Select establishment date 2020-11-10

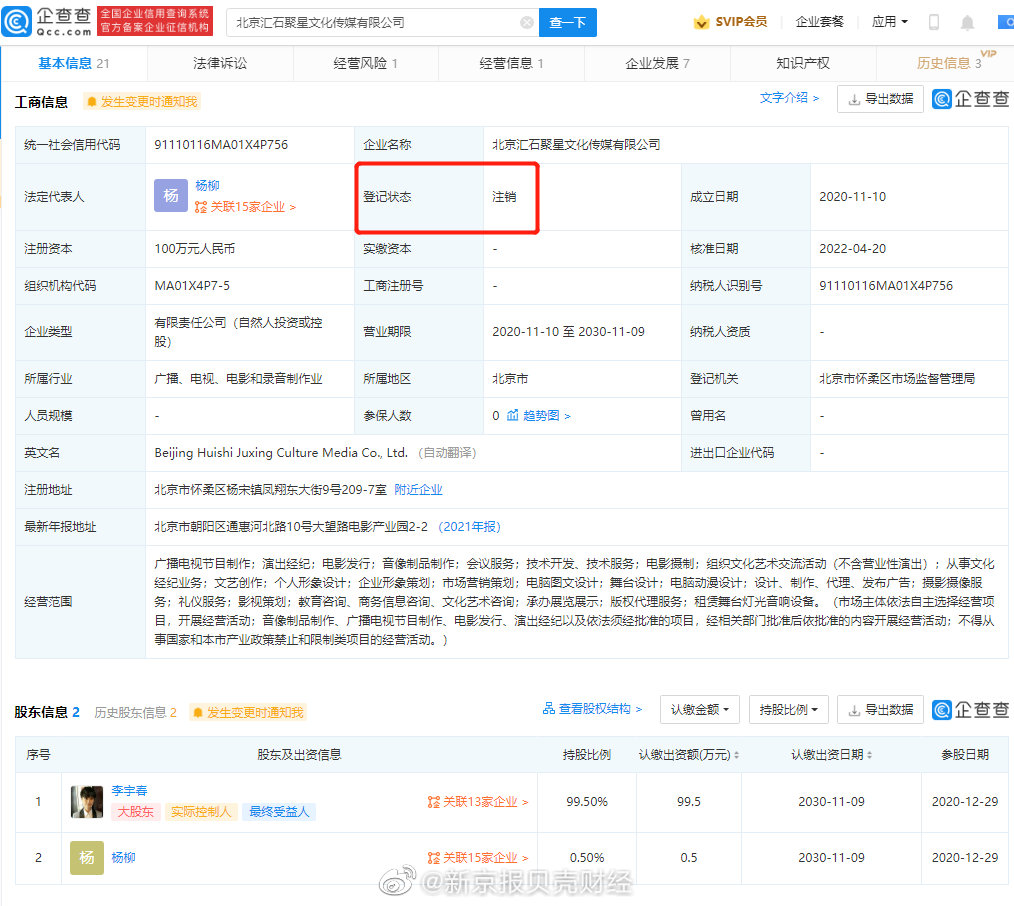click(852, 197)
